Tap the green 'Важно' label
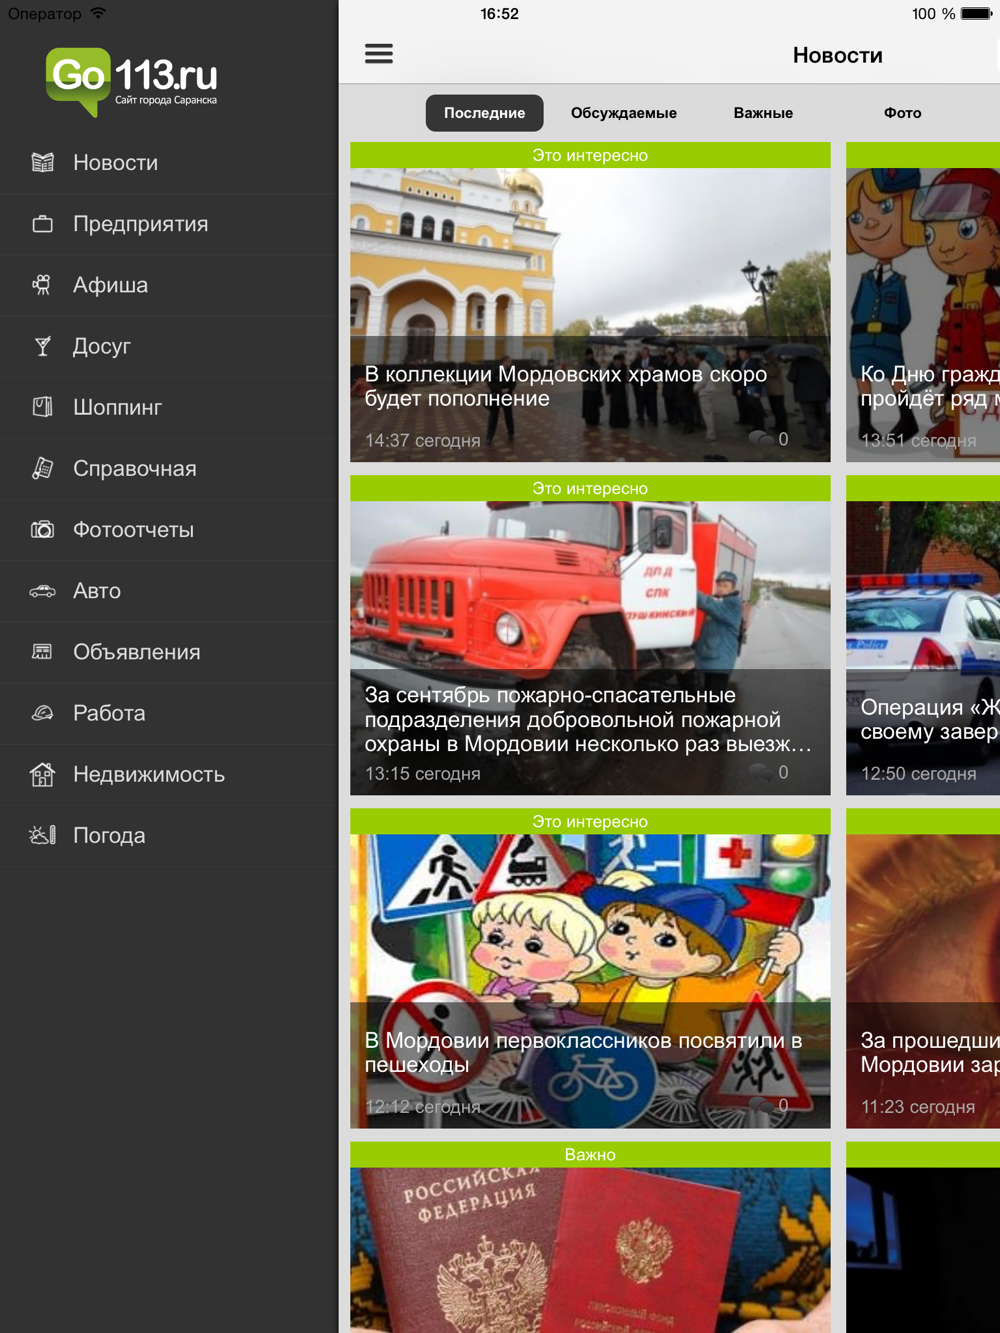Screen dimensions: 1000x1333 click(590, 1154)
